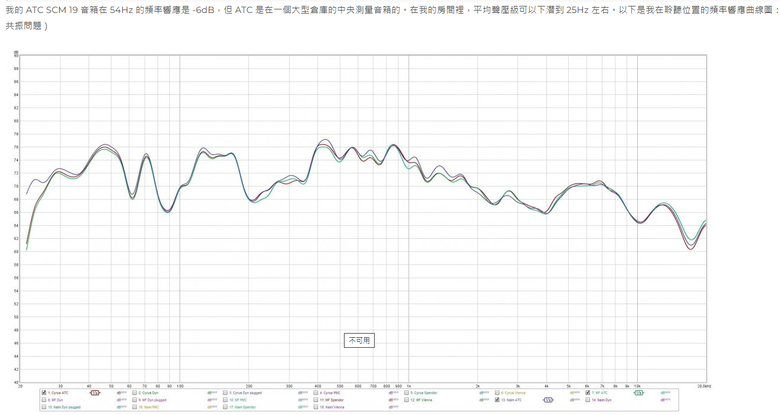
Task: Check the 5: Cyrus Spendor trace box
Action: [x=406, y=393]
